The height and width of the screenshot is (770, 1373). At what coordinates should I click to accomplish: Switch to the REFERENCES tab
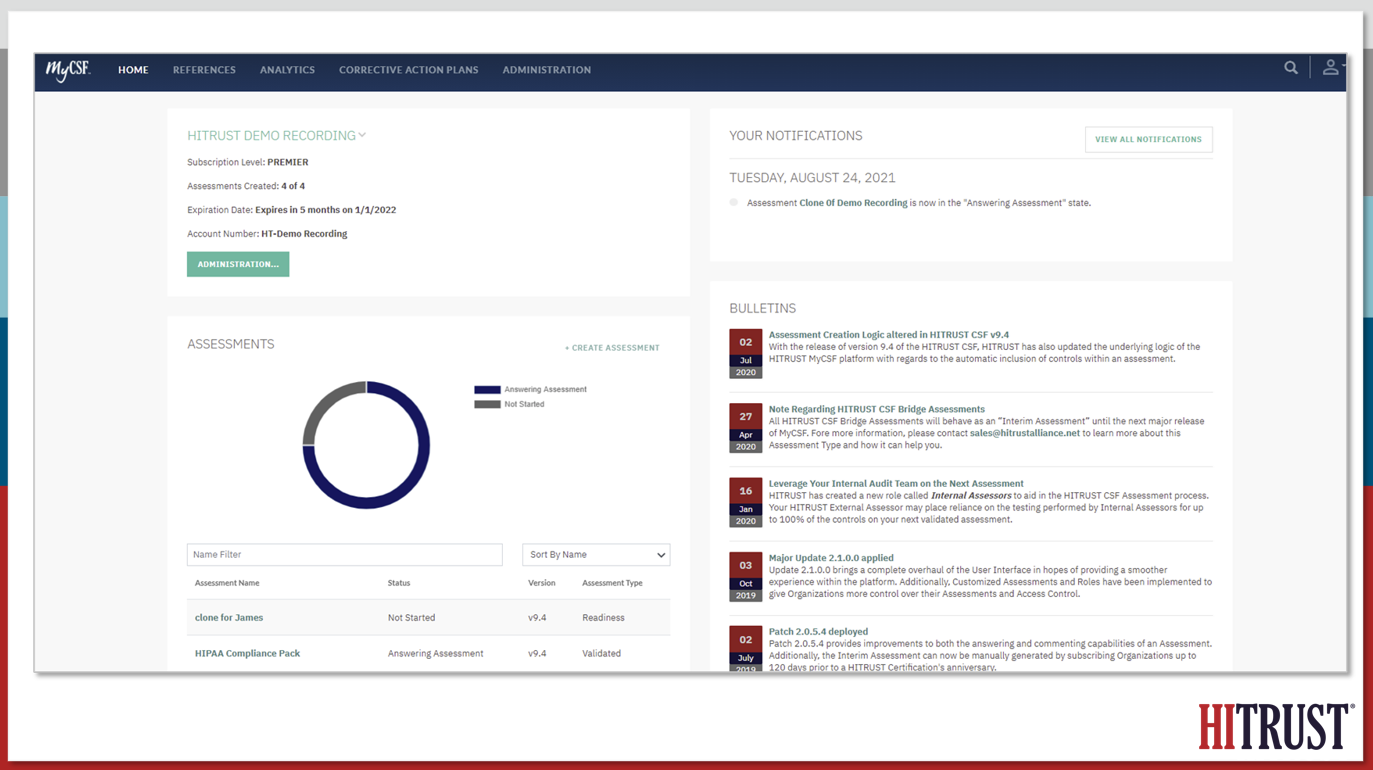204,70
